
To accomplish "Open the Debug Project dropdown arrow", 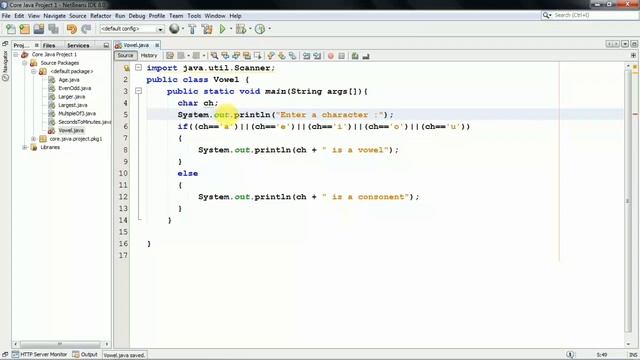I will pyautogui.click(x=250, y=29).
